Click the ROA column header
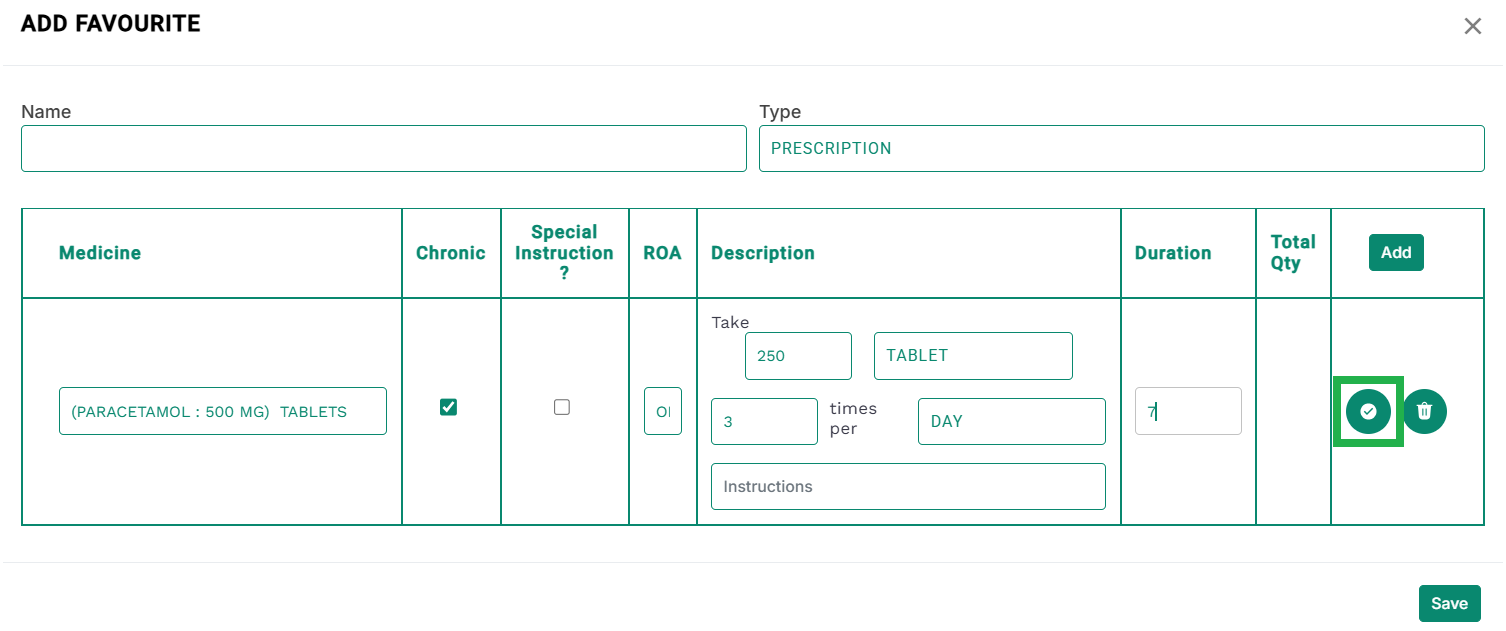 662,253
